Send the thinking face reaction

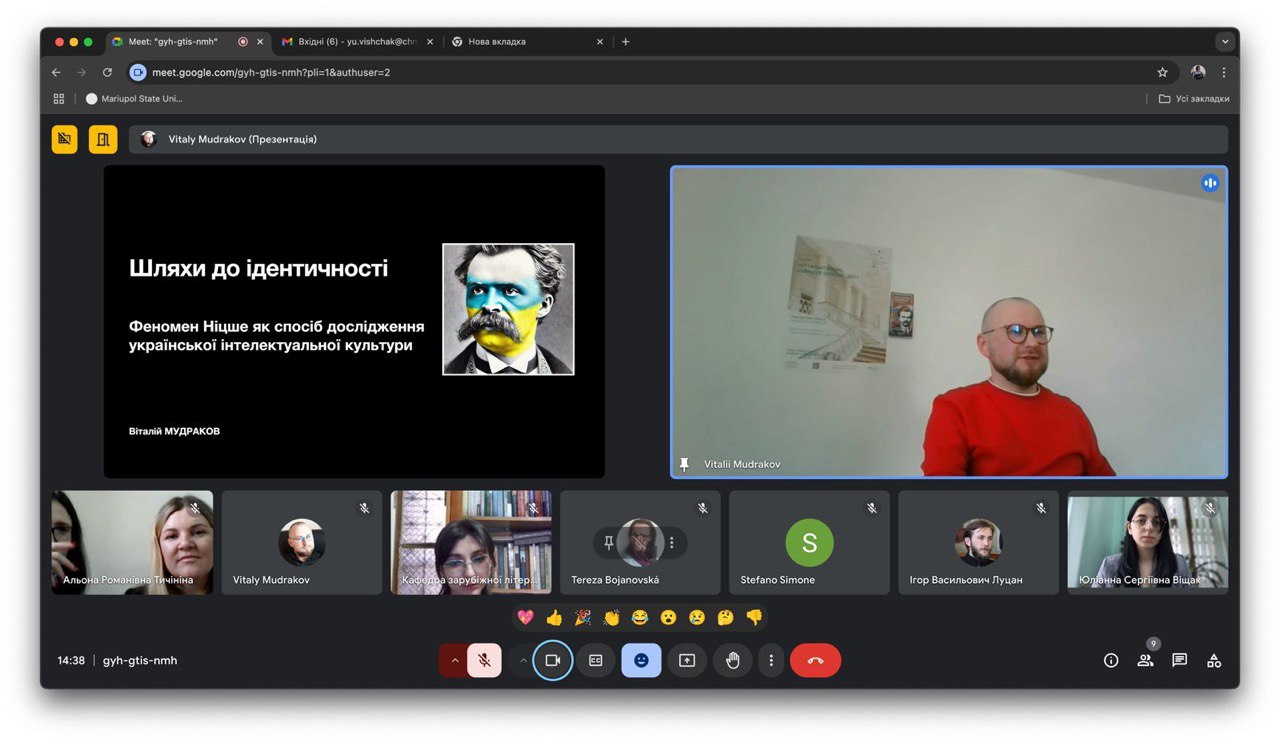[726, 617]
